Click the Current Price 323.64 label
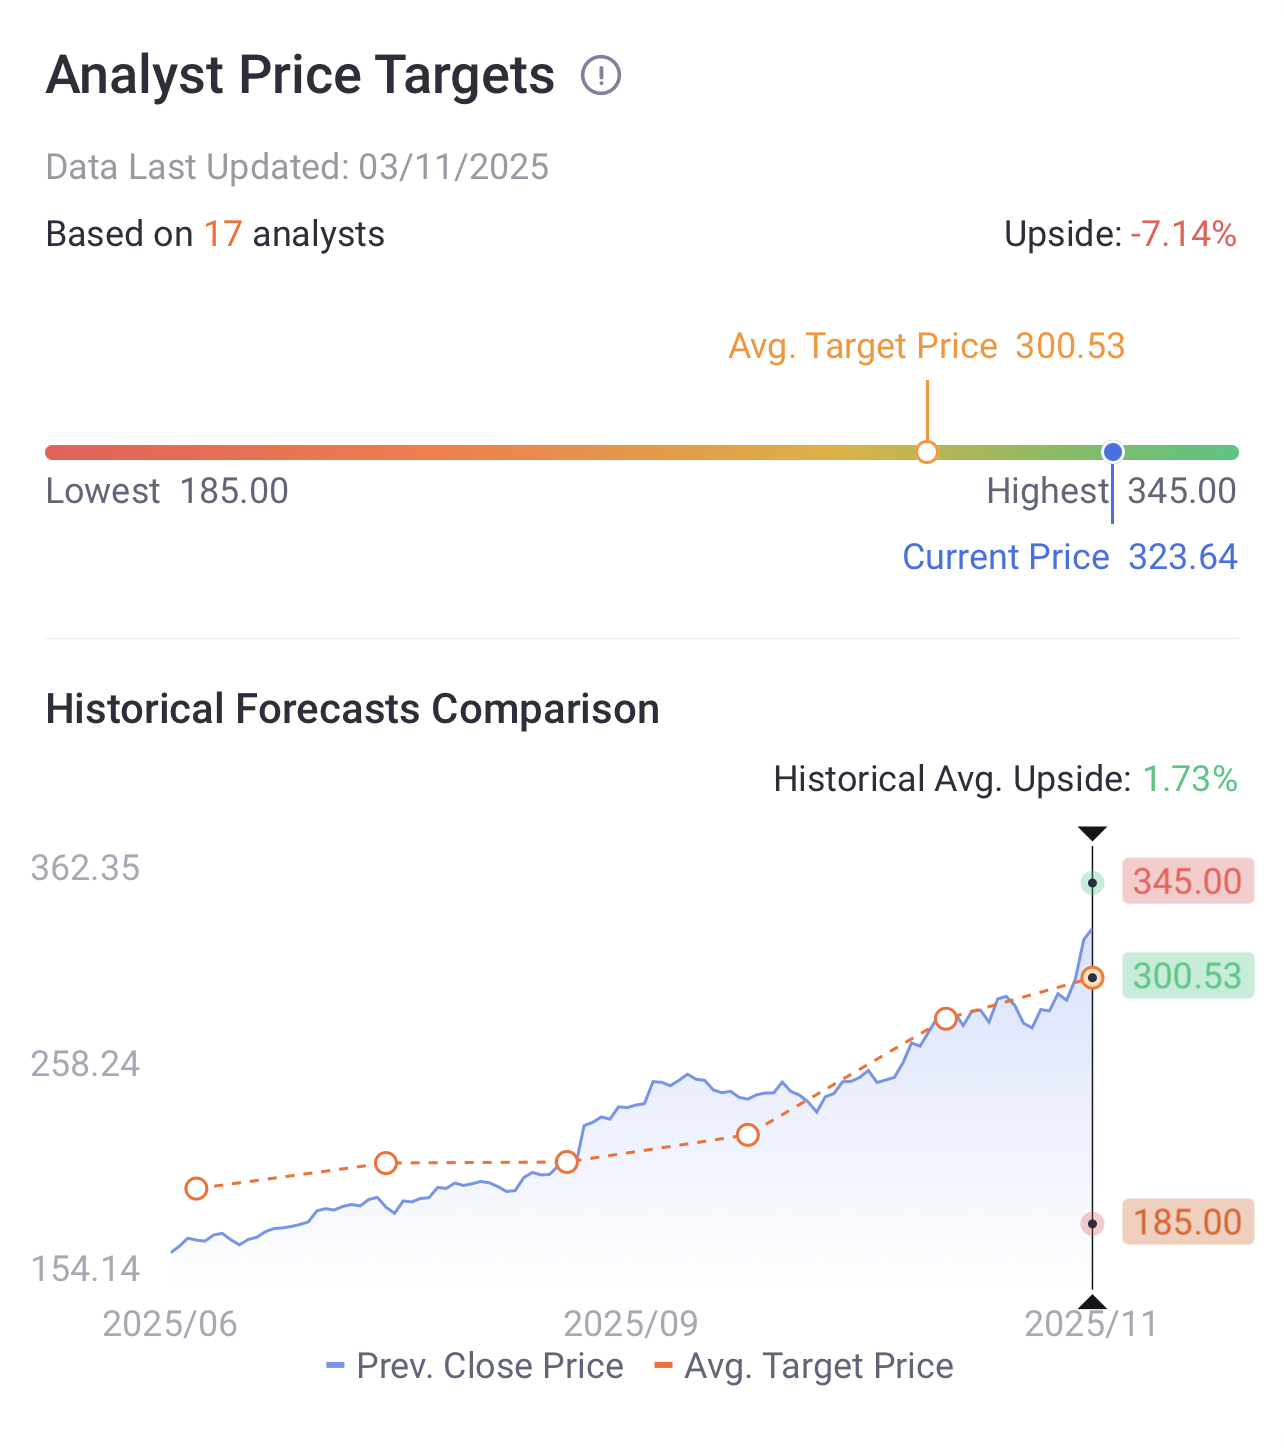Screen dimensions: 1284x1448 tap(1069, 557)
